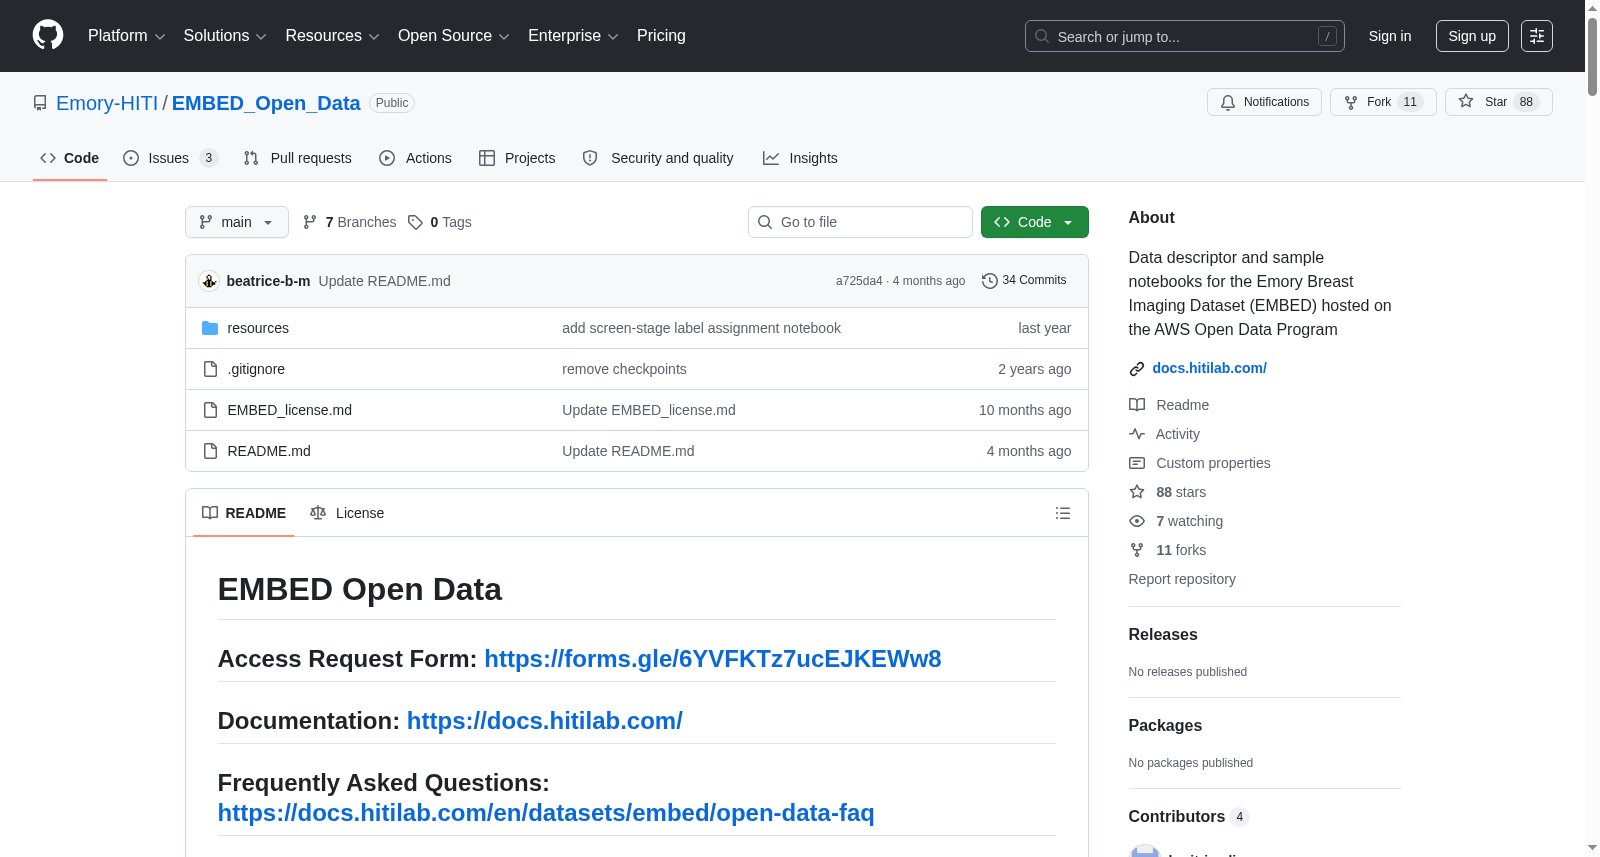
Task: Open the appearance settings icon button
Action: (x=1537, y=36)
